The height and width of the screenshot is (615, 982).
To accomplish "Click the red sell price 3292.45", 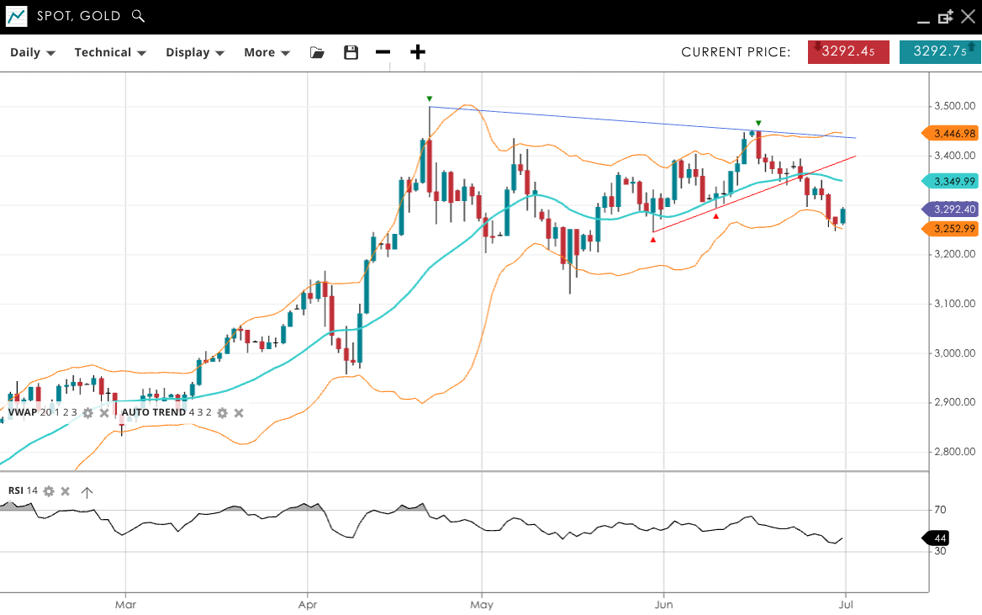I will 848,52.
